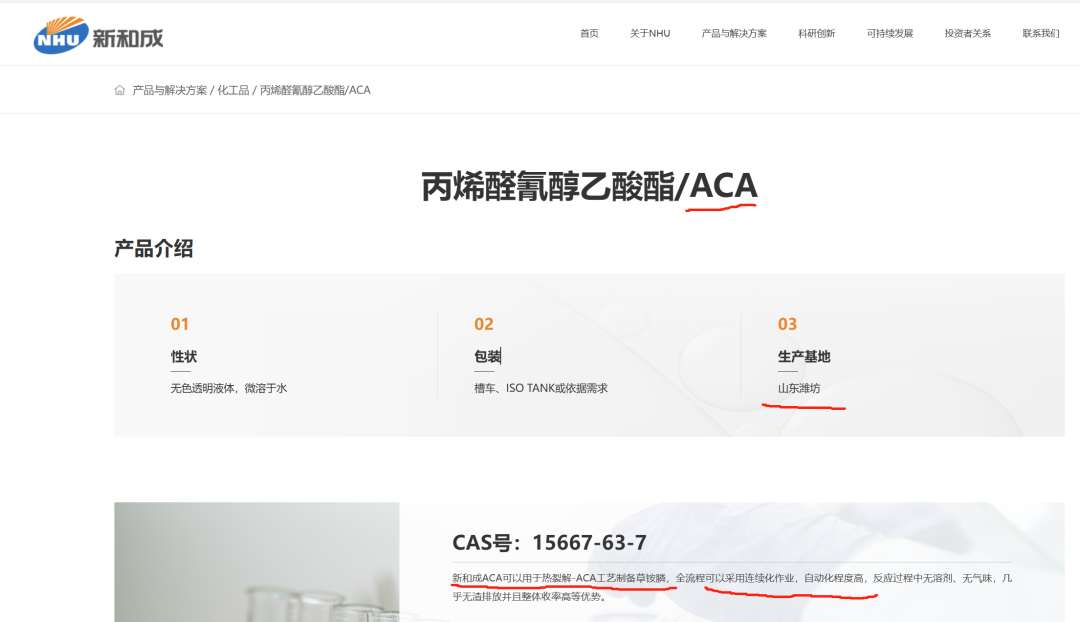Click 联系我们 in the navigation bar
1080x622 pixels.
(x=1041, y=33)
